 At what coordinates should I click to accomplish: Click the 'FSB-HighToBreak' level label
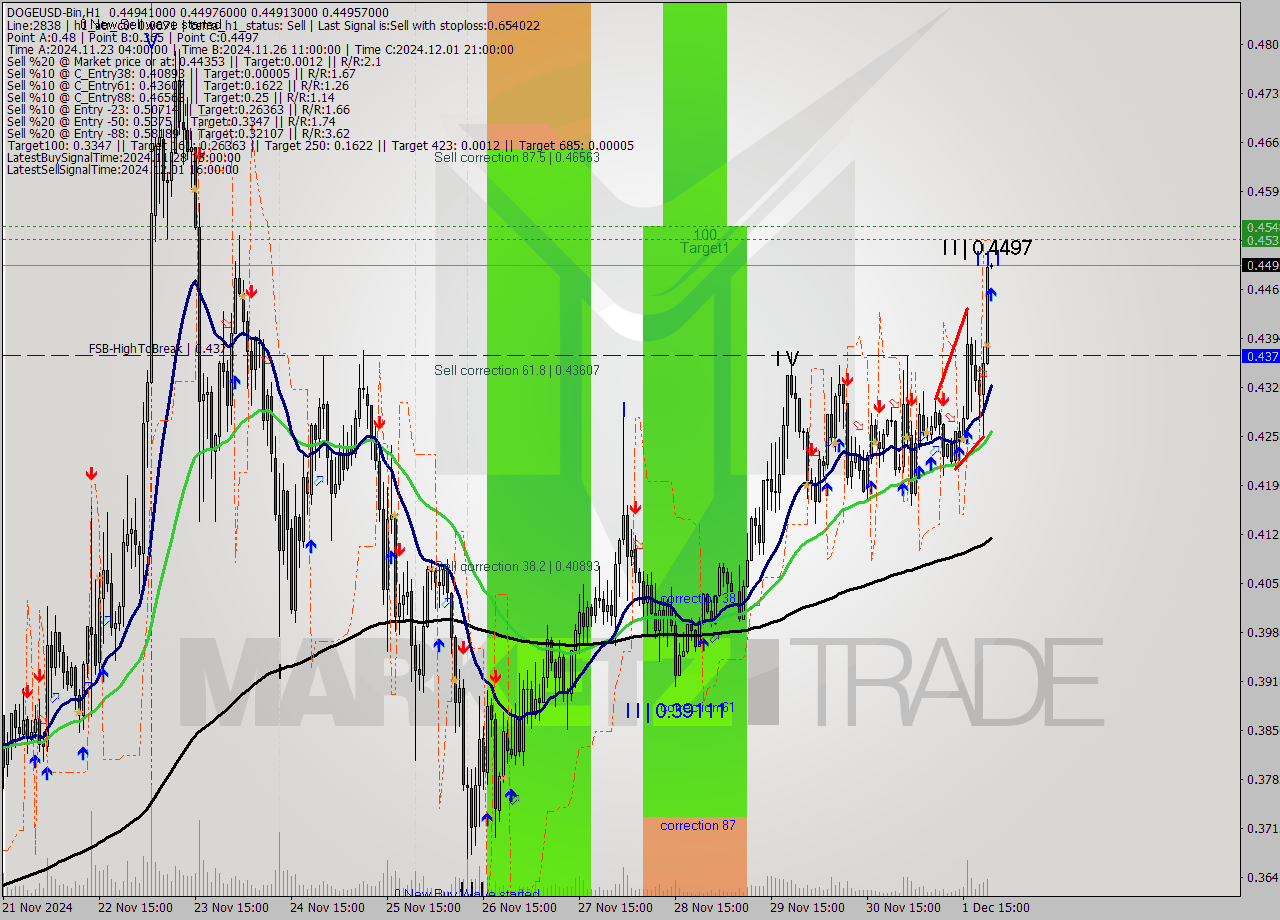(x=157, y=349)
